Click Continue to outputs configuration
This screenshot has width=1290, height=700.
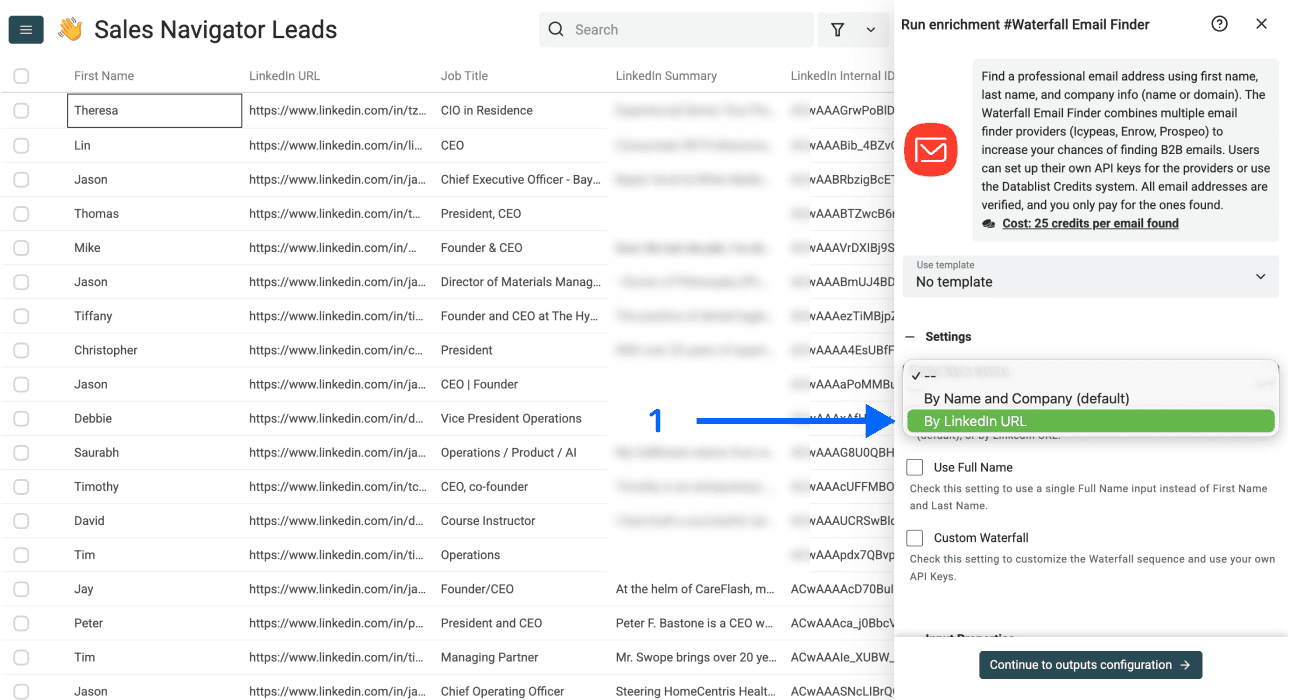click(1090, 664)
